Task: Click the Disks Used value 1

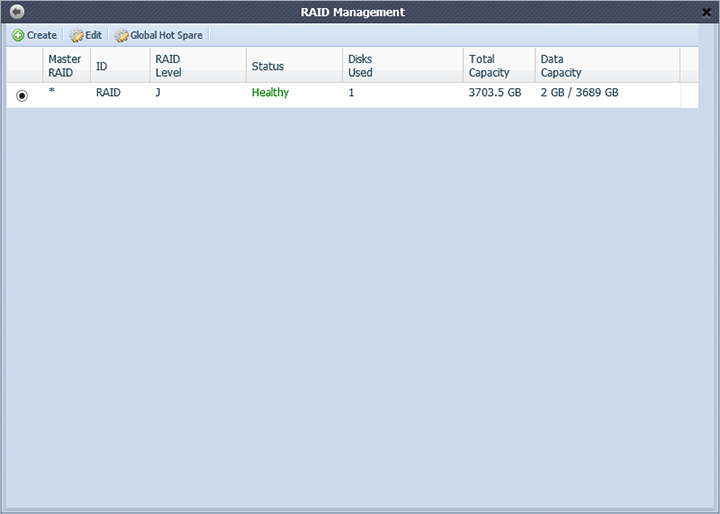Action: click(351, 93)
